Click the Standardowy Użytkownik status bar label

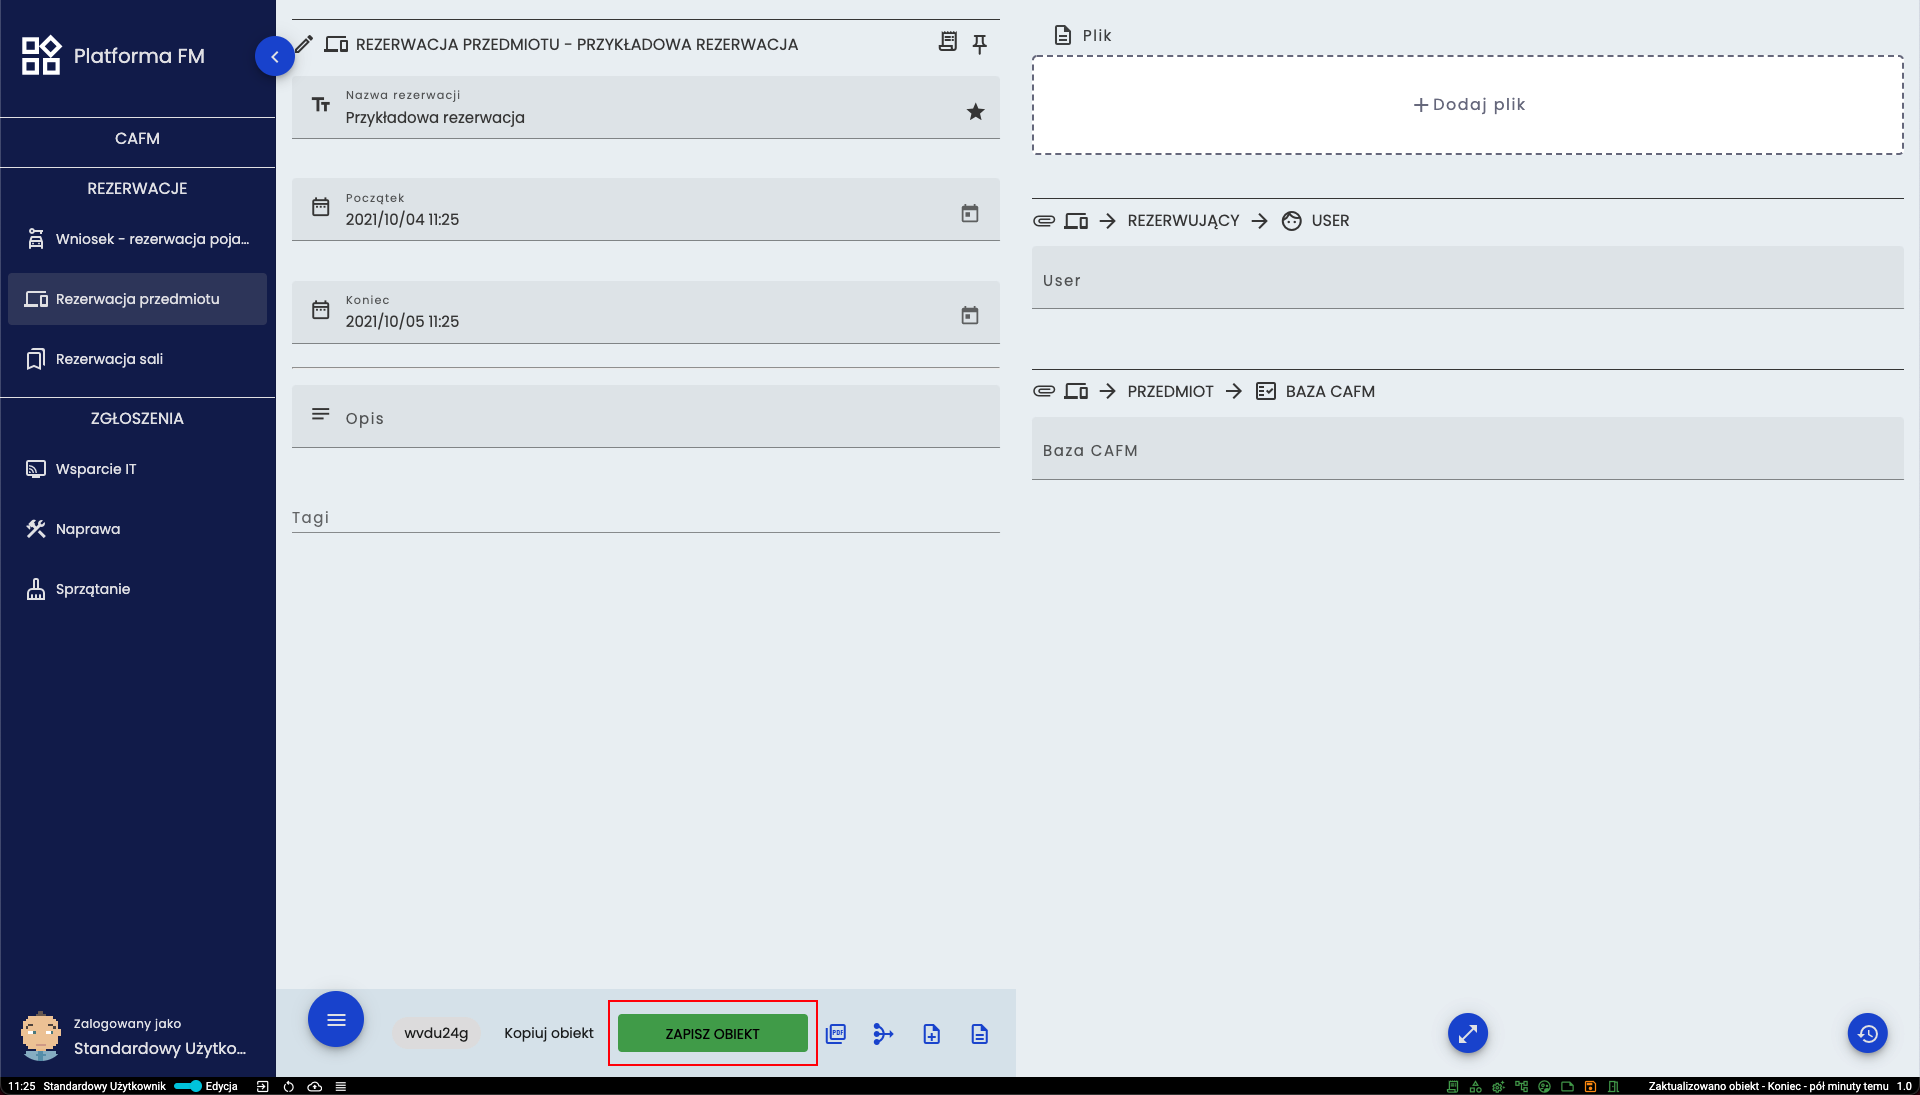[105, 1086]
